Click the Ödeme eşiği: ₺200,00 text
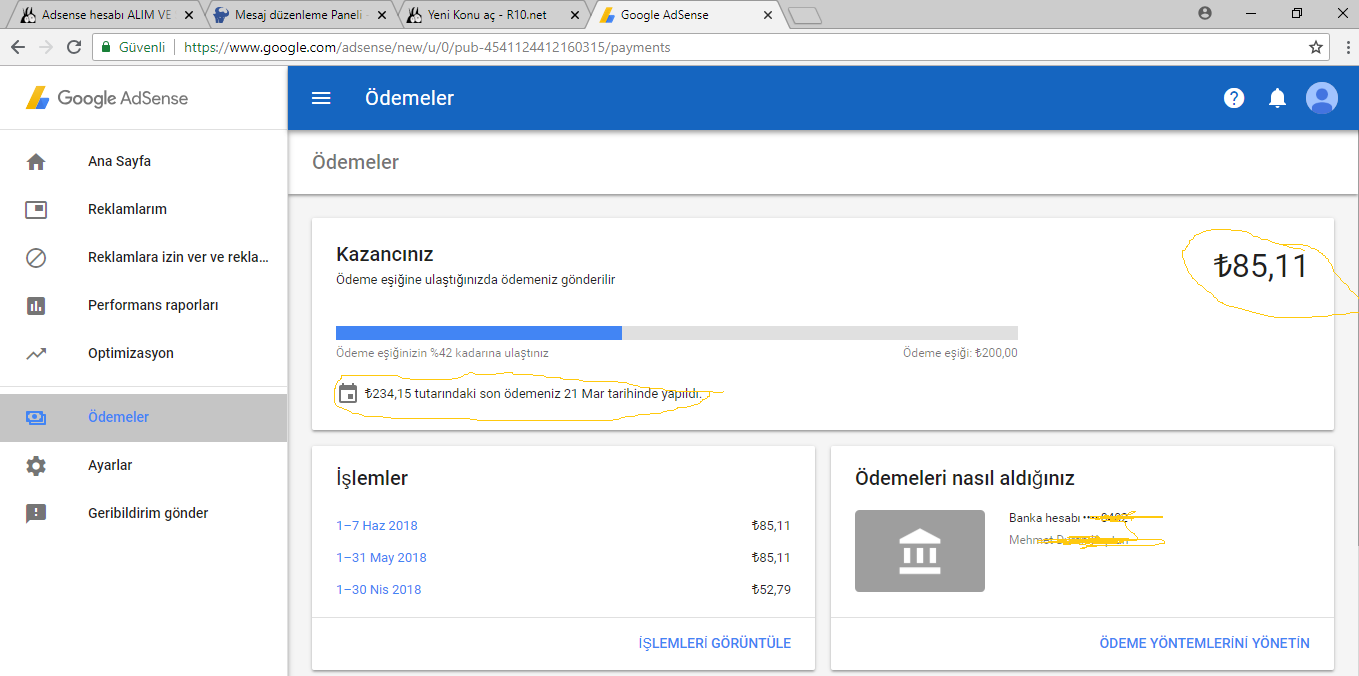This screenshot has width=1359, height=676. [x=960, y=353]
